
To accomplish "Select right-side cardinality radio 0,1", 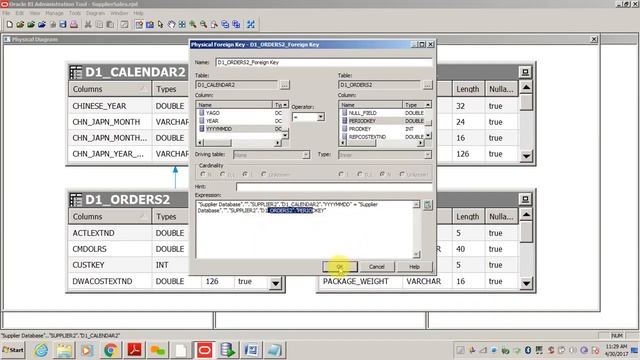I will tap(360, 174).
